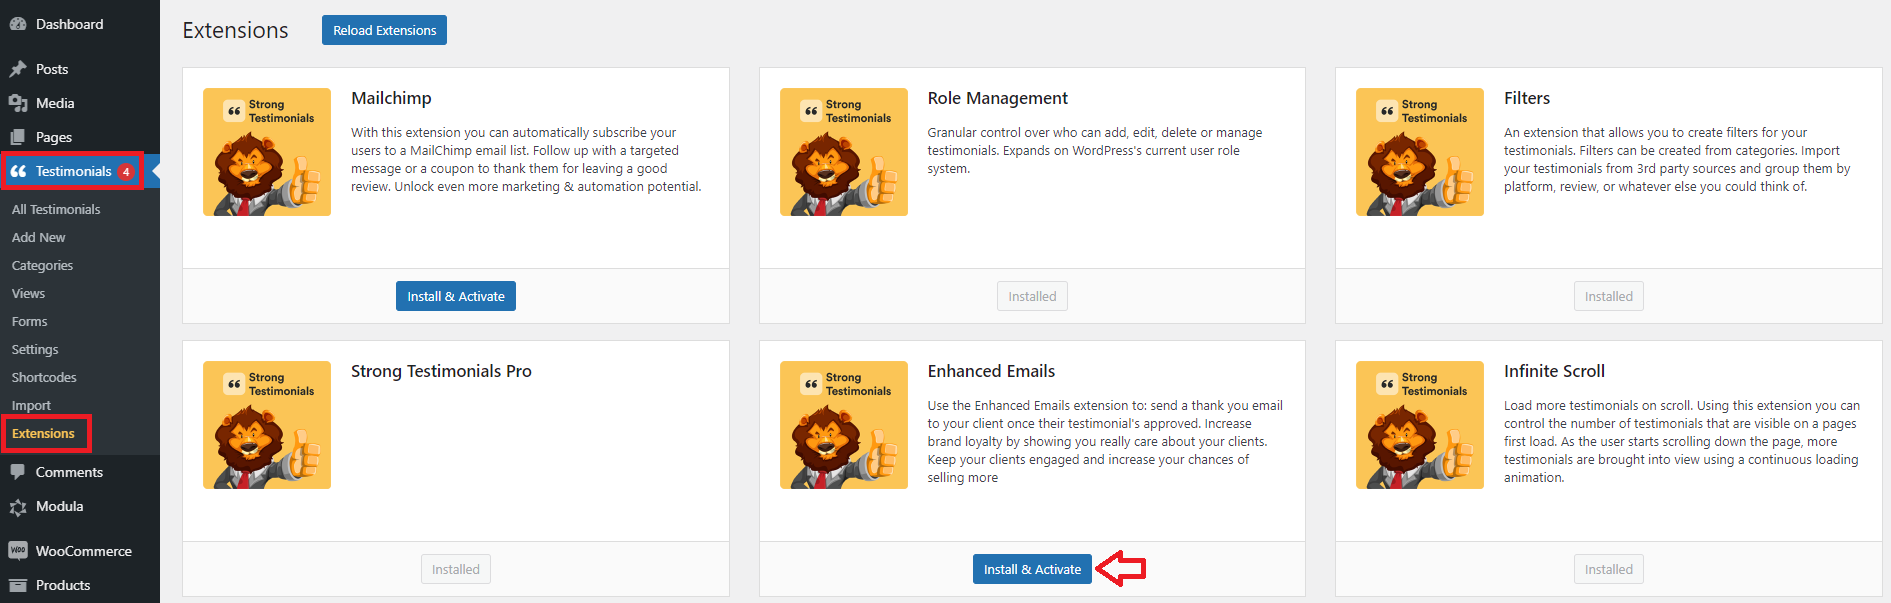
Task: Open the WooCommerce menu
Action: click(x=84, y=551)
